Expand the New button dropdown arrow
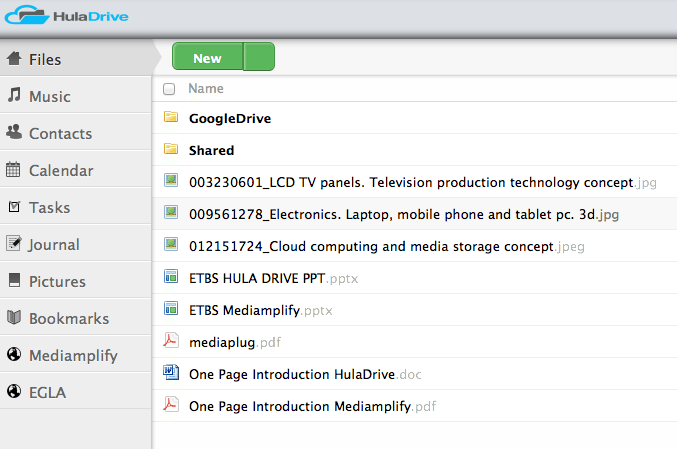 tap(259, 58)
